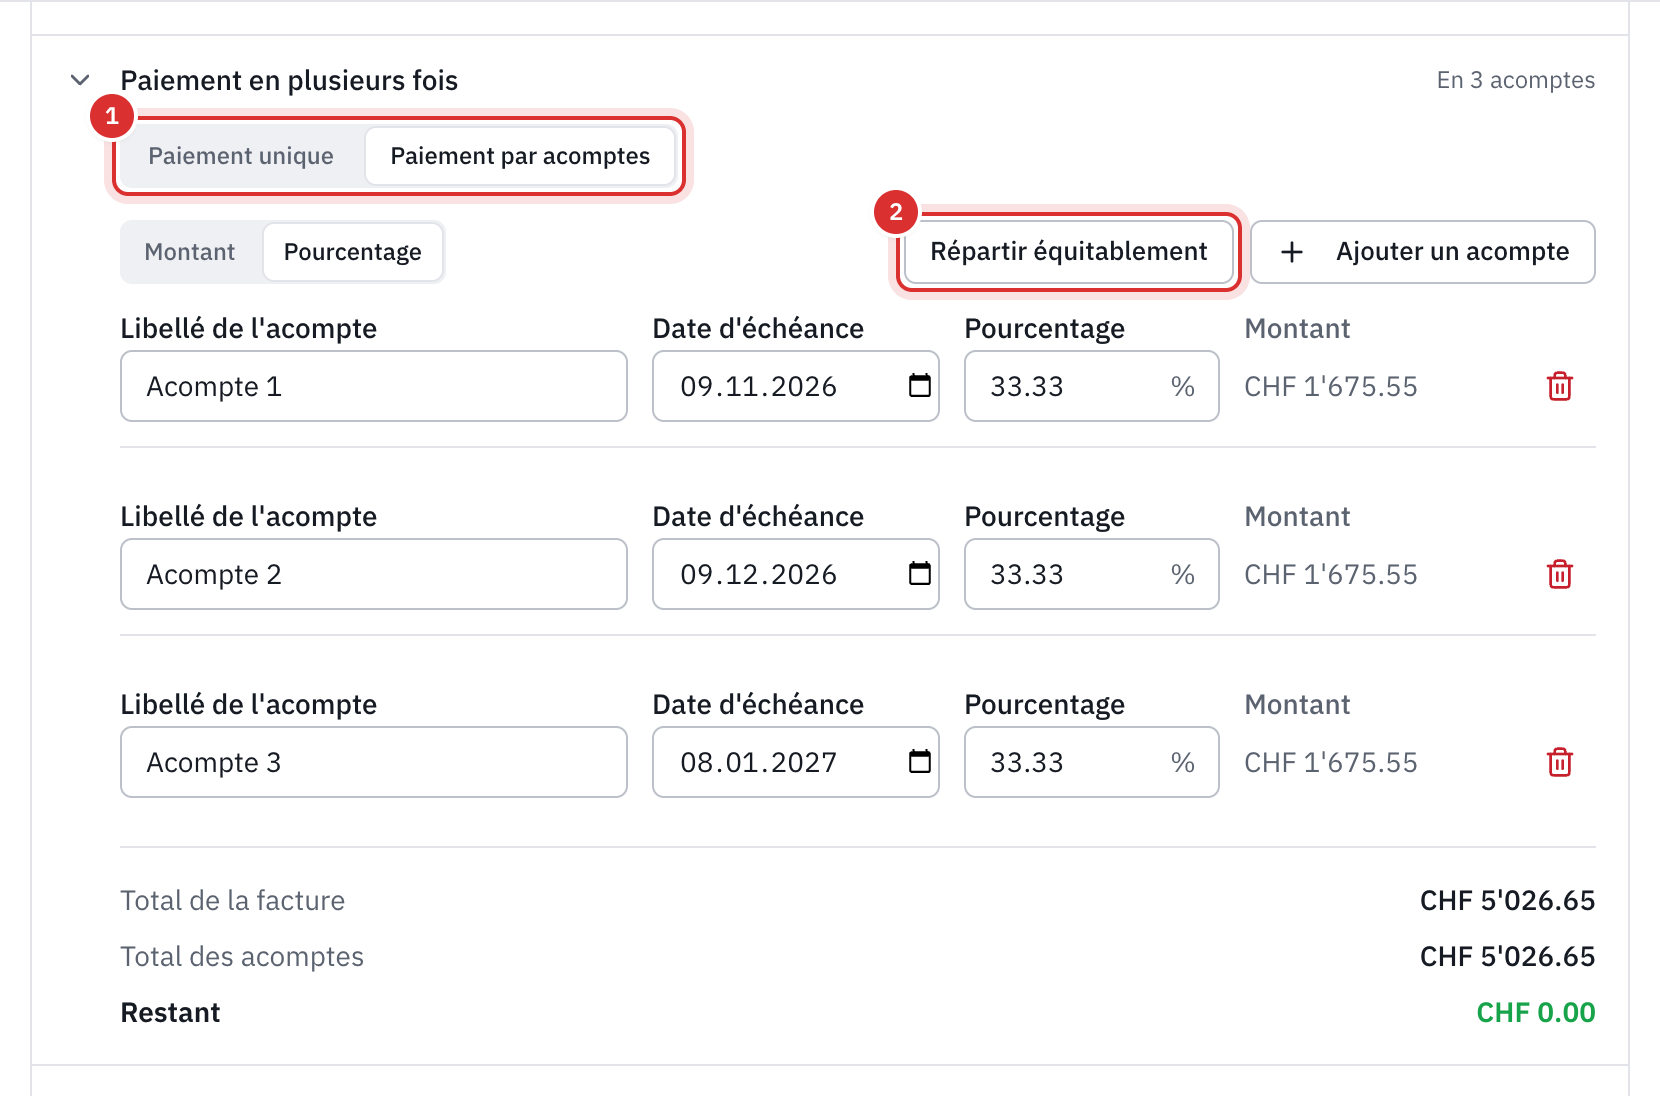
Task: Click Ajouter un acompte button
Action: pyautogui.click(x=1423, y=252)
